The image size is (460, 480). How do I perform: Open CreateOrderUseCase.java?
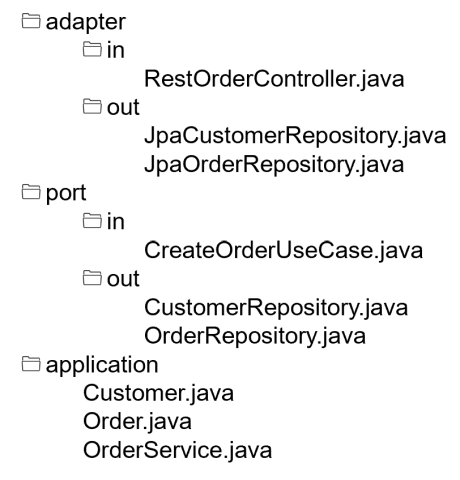(x=283, y=250)
